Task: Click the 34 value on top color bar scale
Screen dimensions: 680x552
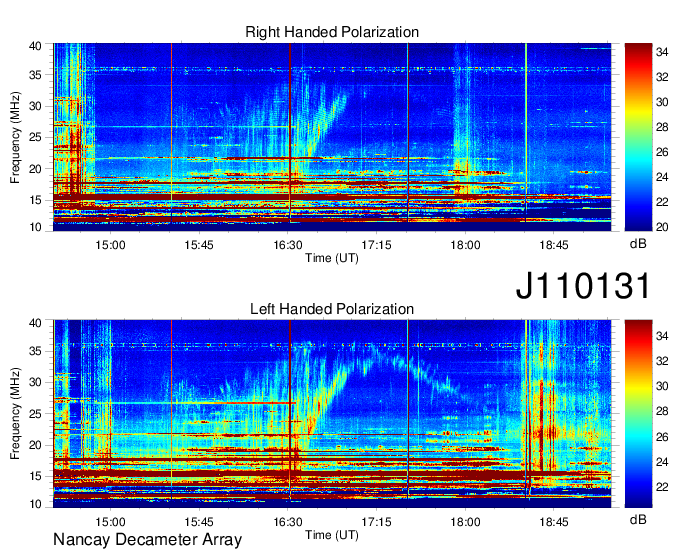Action: (x=662, y=52)
